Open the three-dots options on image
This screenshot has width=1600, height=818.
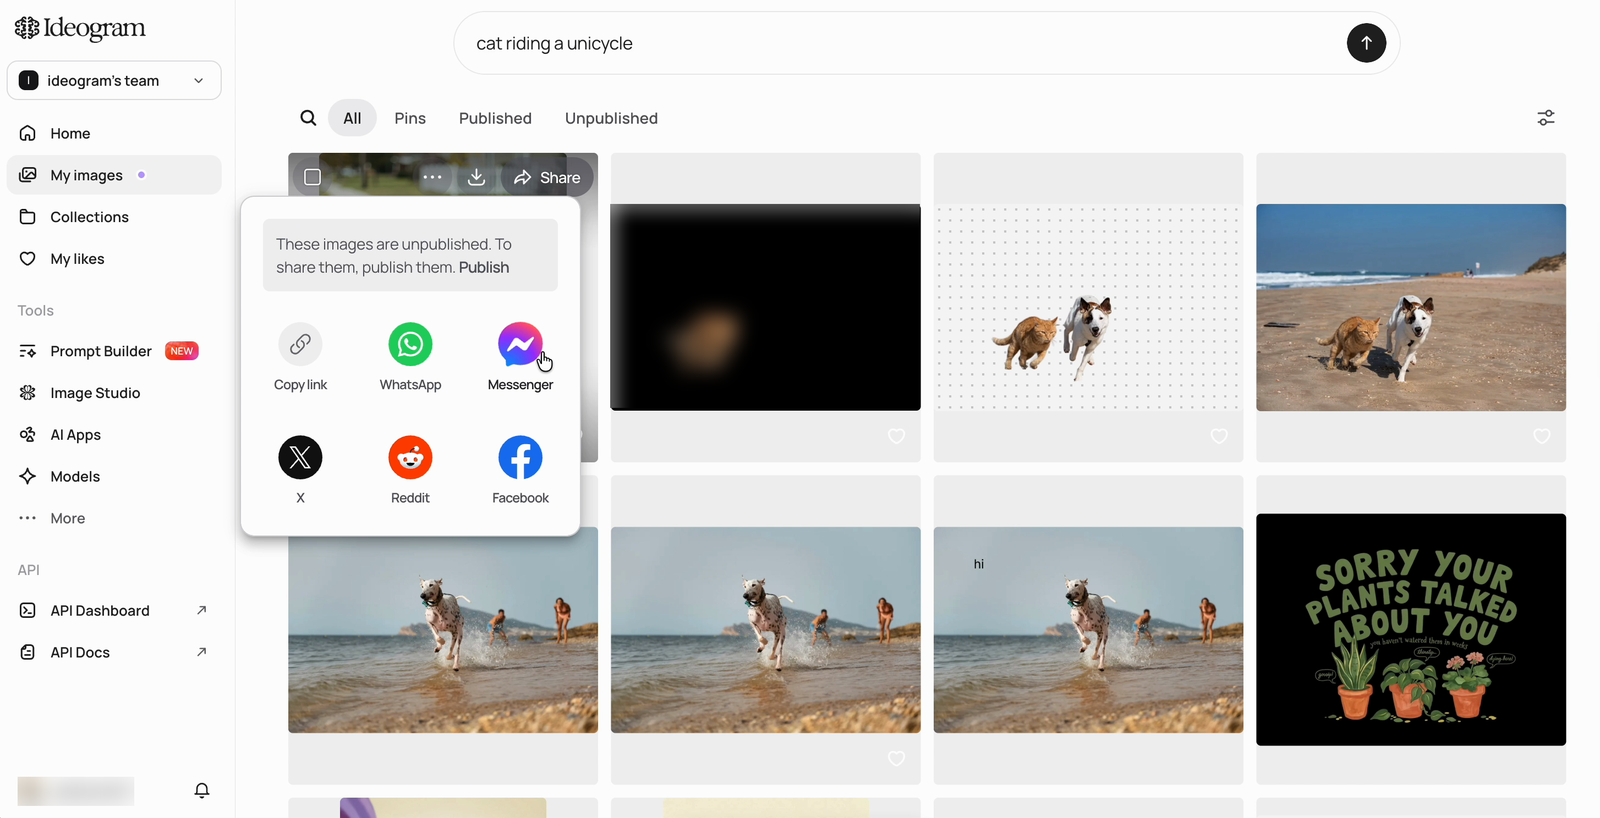pos(432,177)
